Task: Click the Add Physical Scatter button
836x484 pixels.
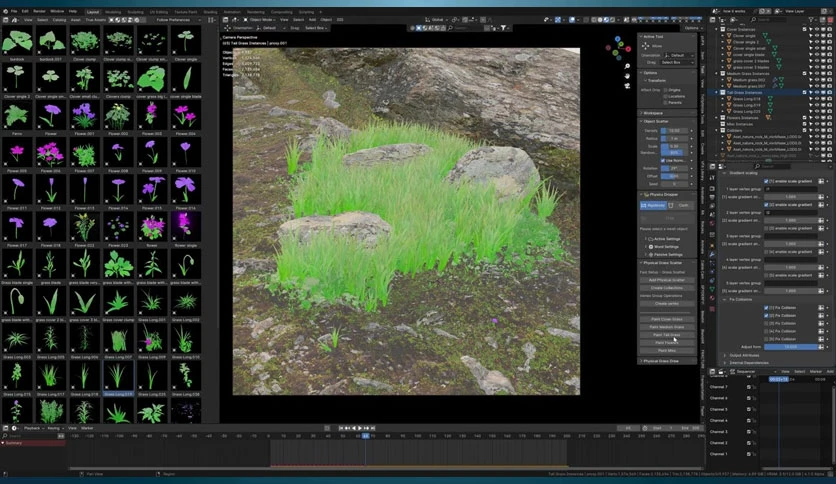Action: [x=666, y=280]
